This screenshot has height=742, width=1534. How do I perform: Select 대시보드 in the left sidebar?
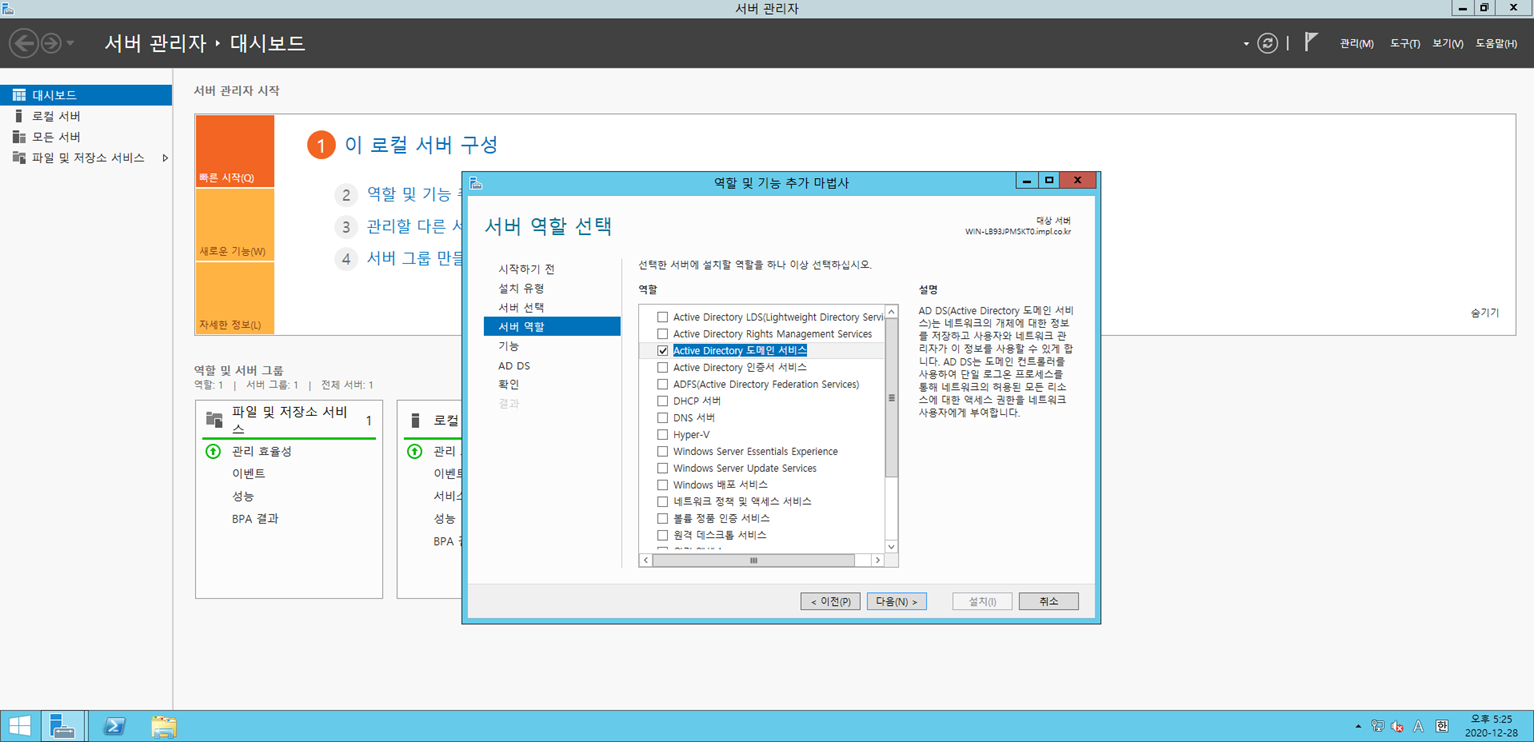pos(86,95)
